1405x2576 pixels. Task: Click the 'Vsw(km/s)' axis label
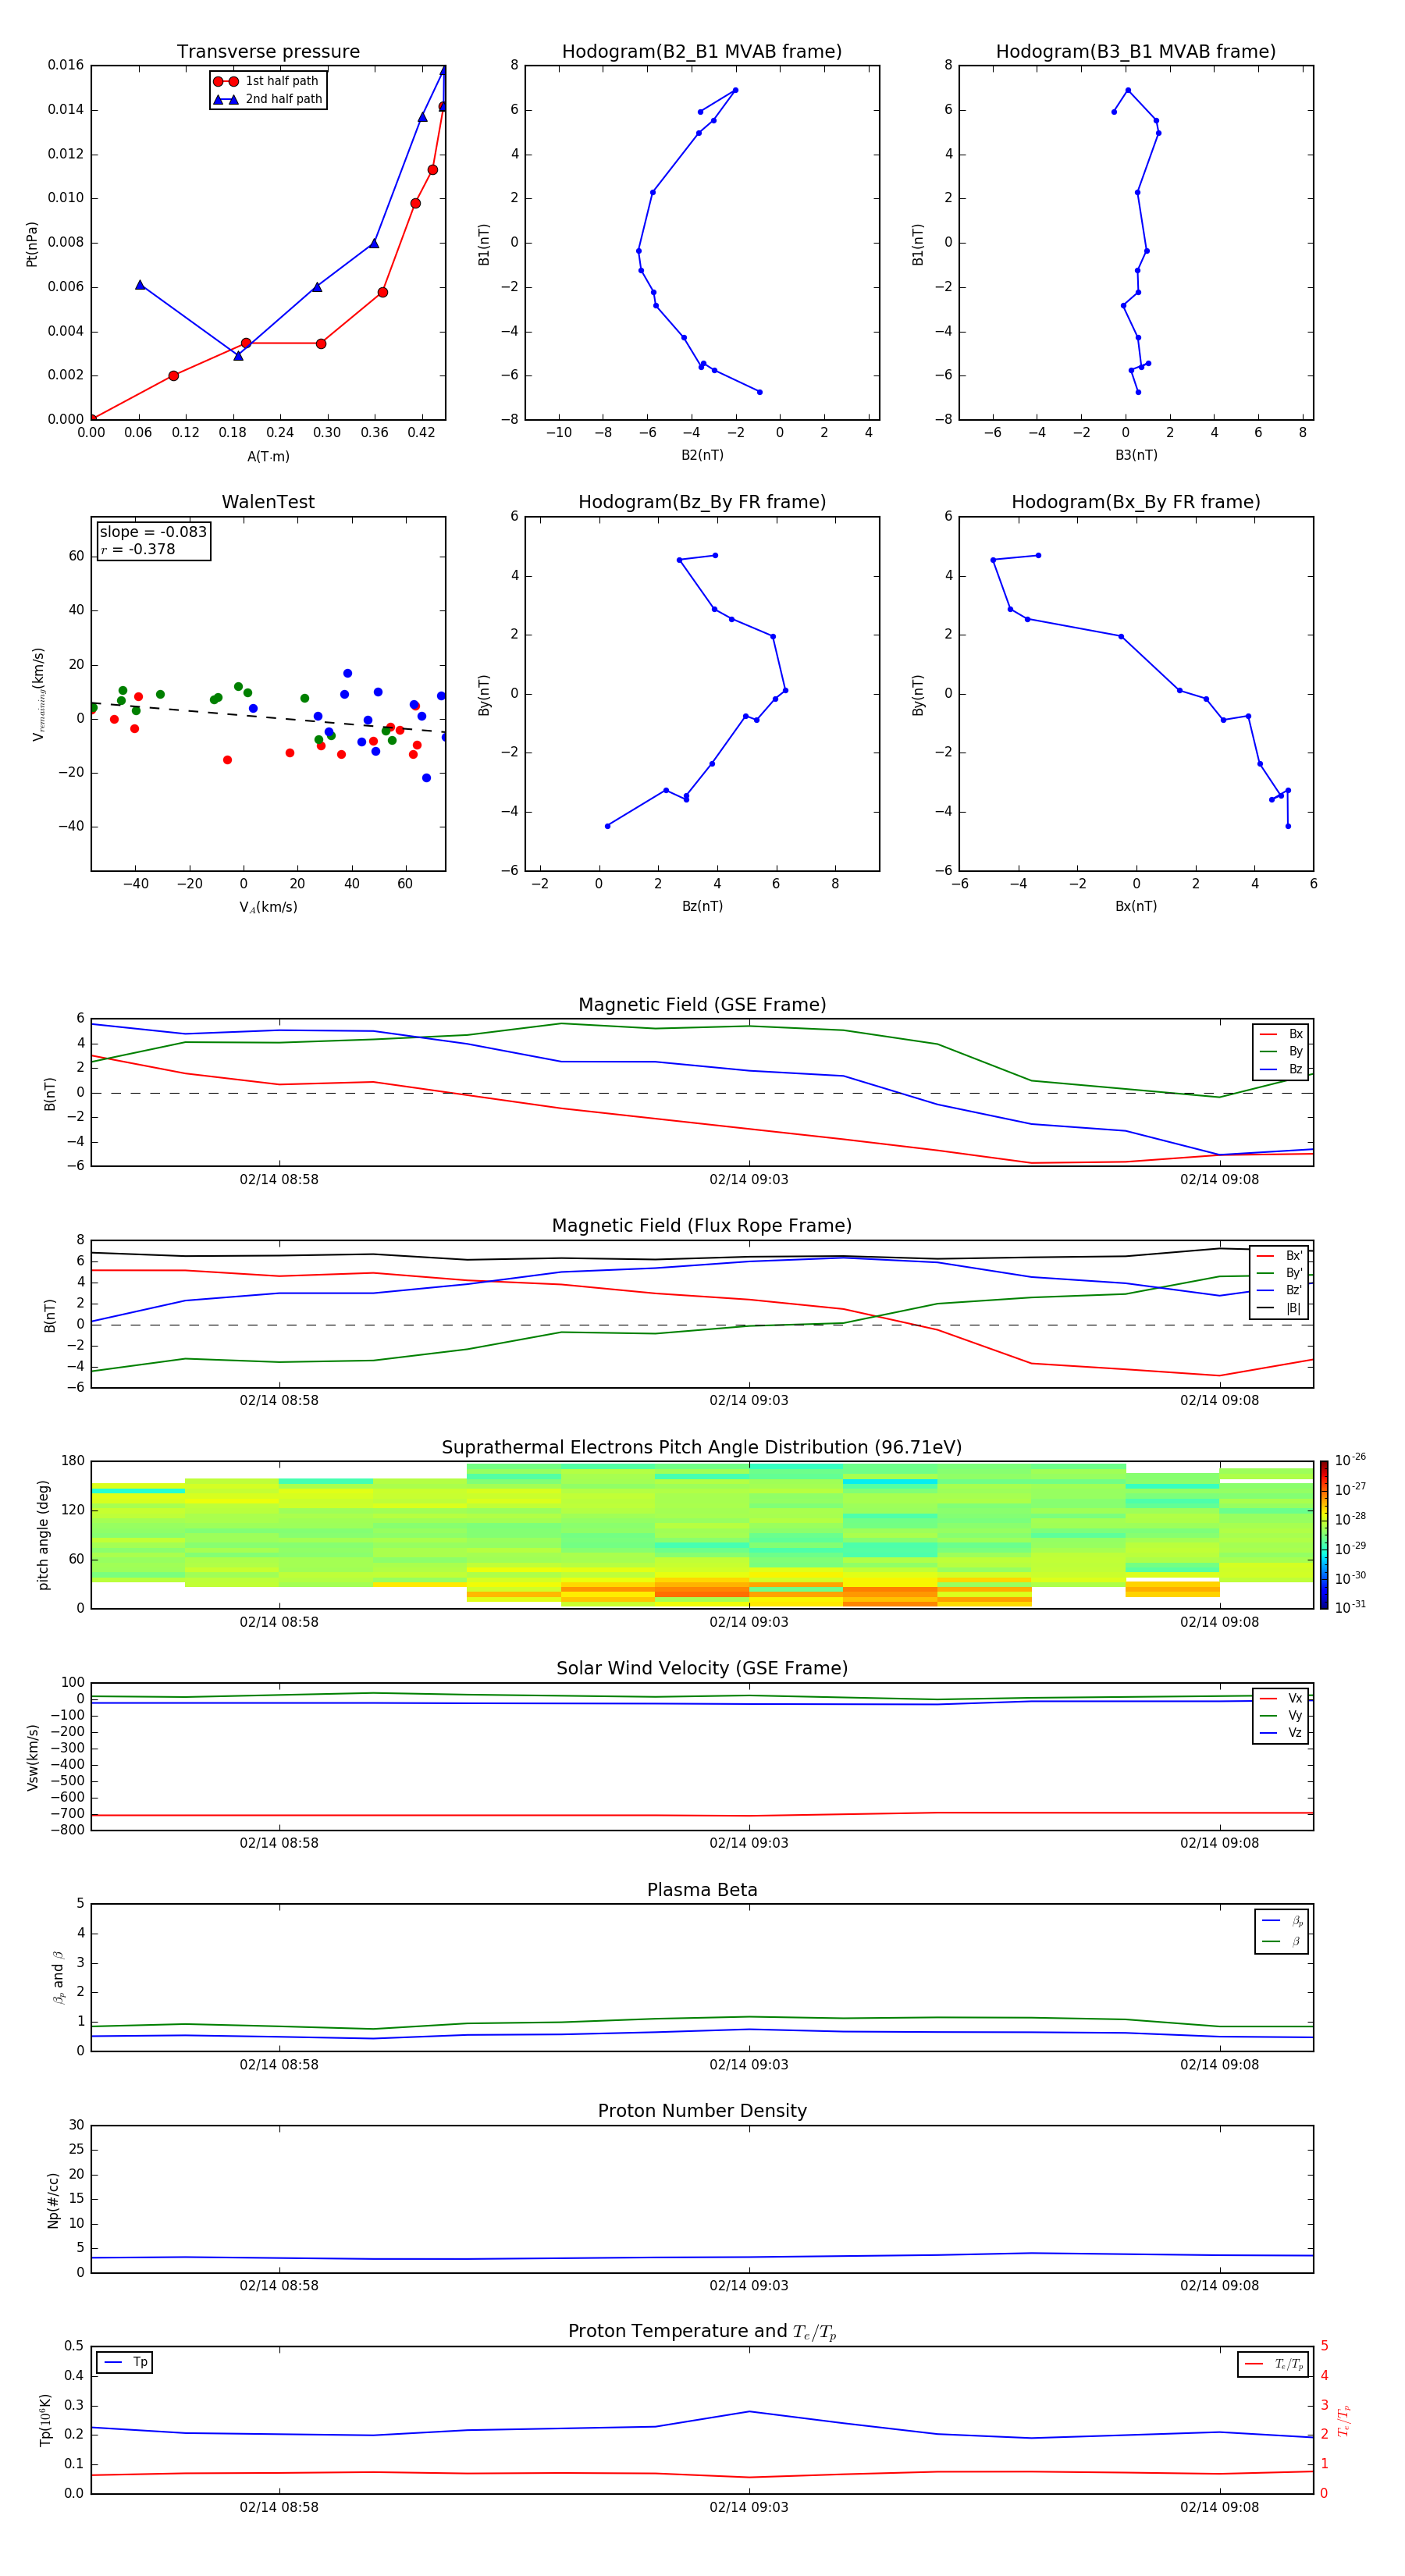33,1757
